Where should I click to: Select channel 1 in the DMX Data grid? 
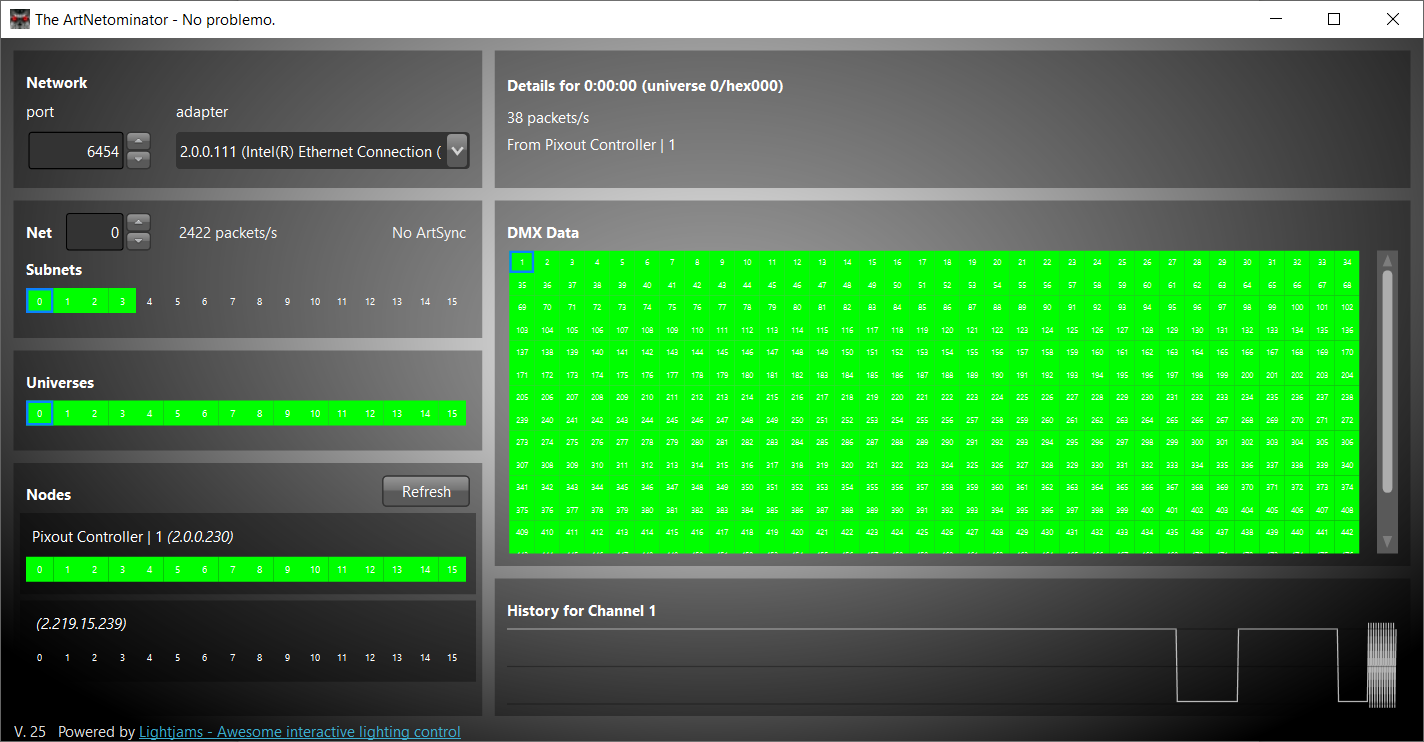coord(521,261)
